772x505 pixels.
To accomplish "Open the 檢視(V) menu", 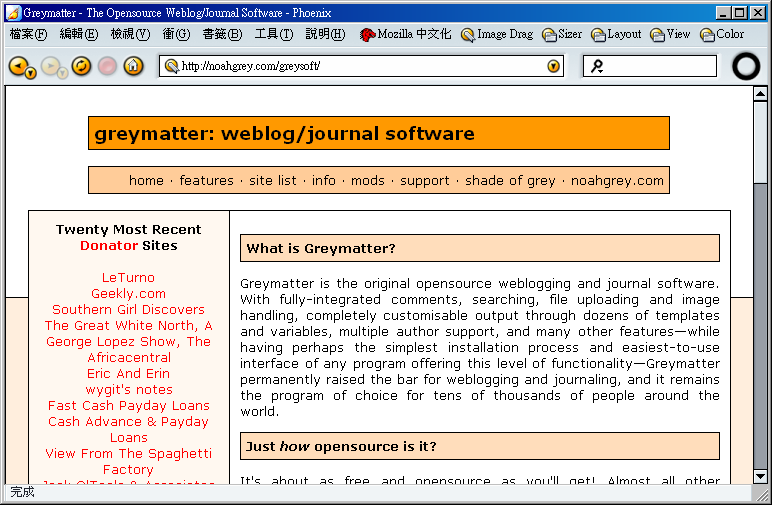I will (130, 34).
